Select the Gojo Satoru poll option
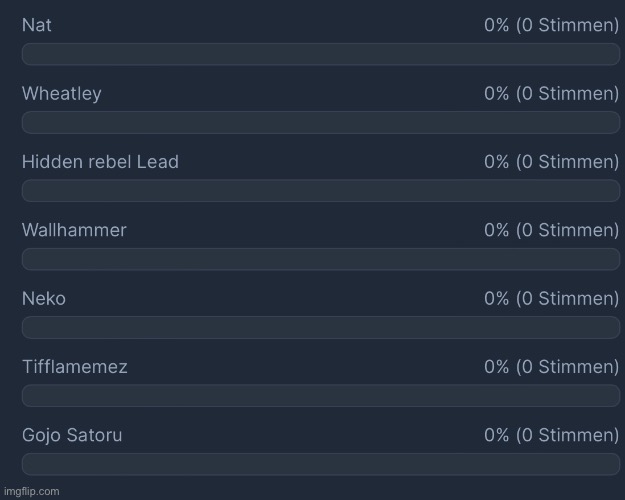 click(72, 435)
